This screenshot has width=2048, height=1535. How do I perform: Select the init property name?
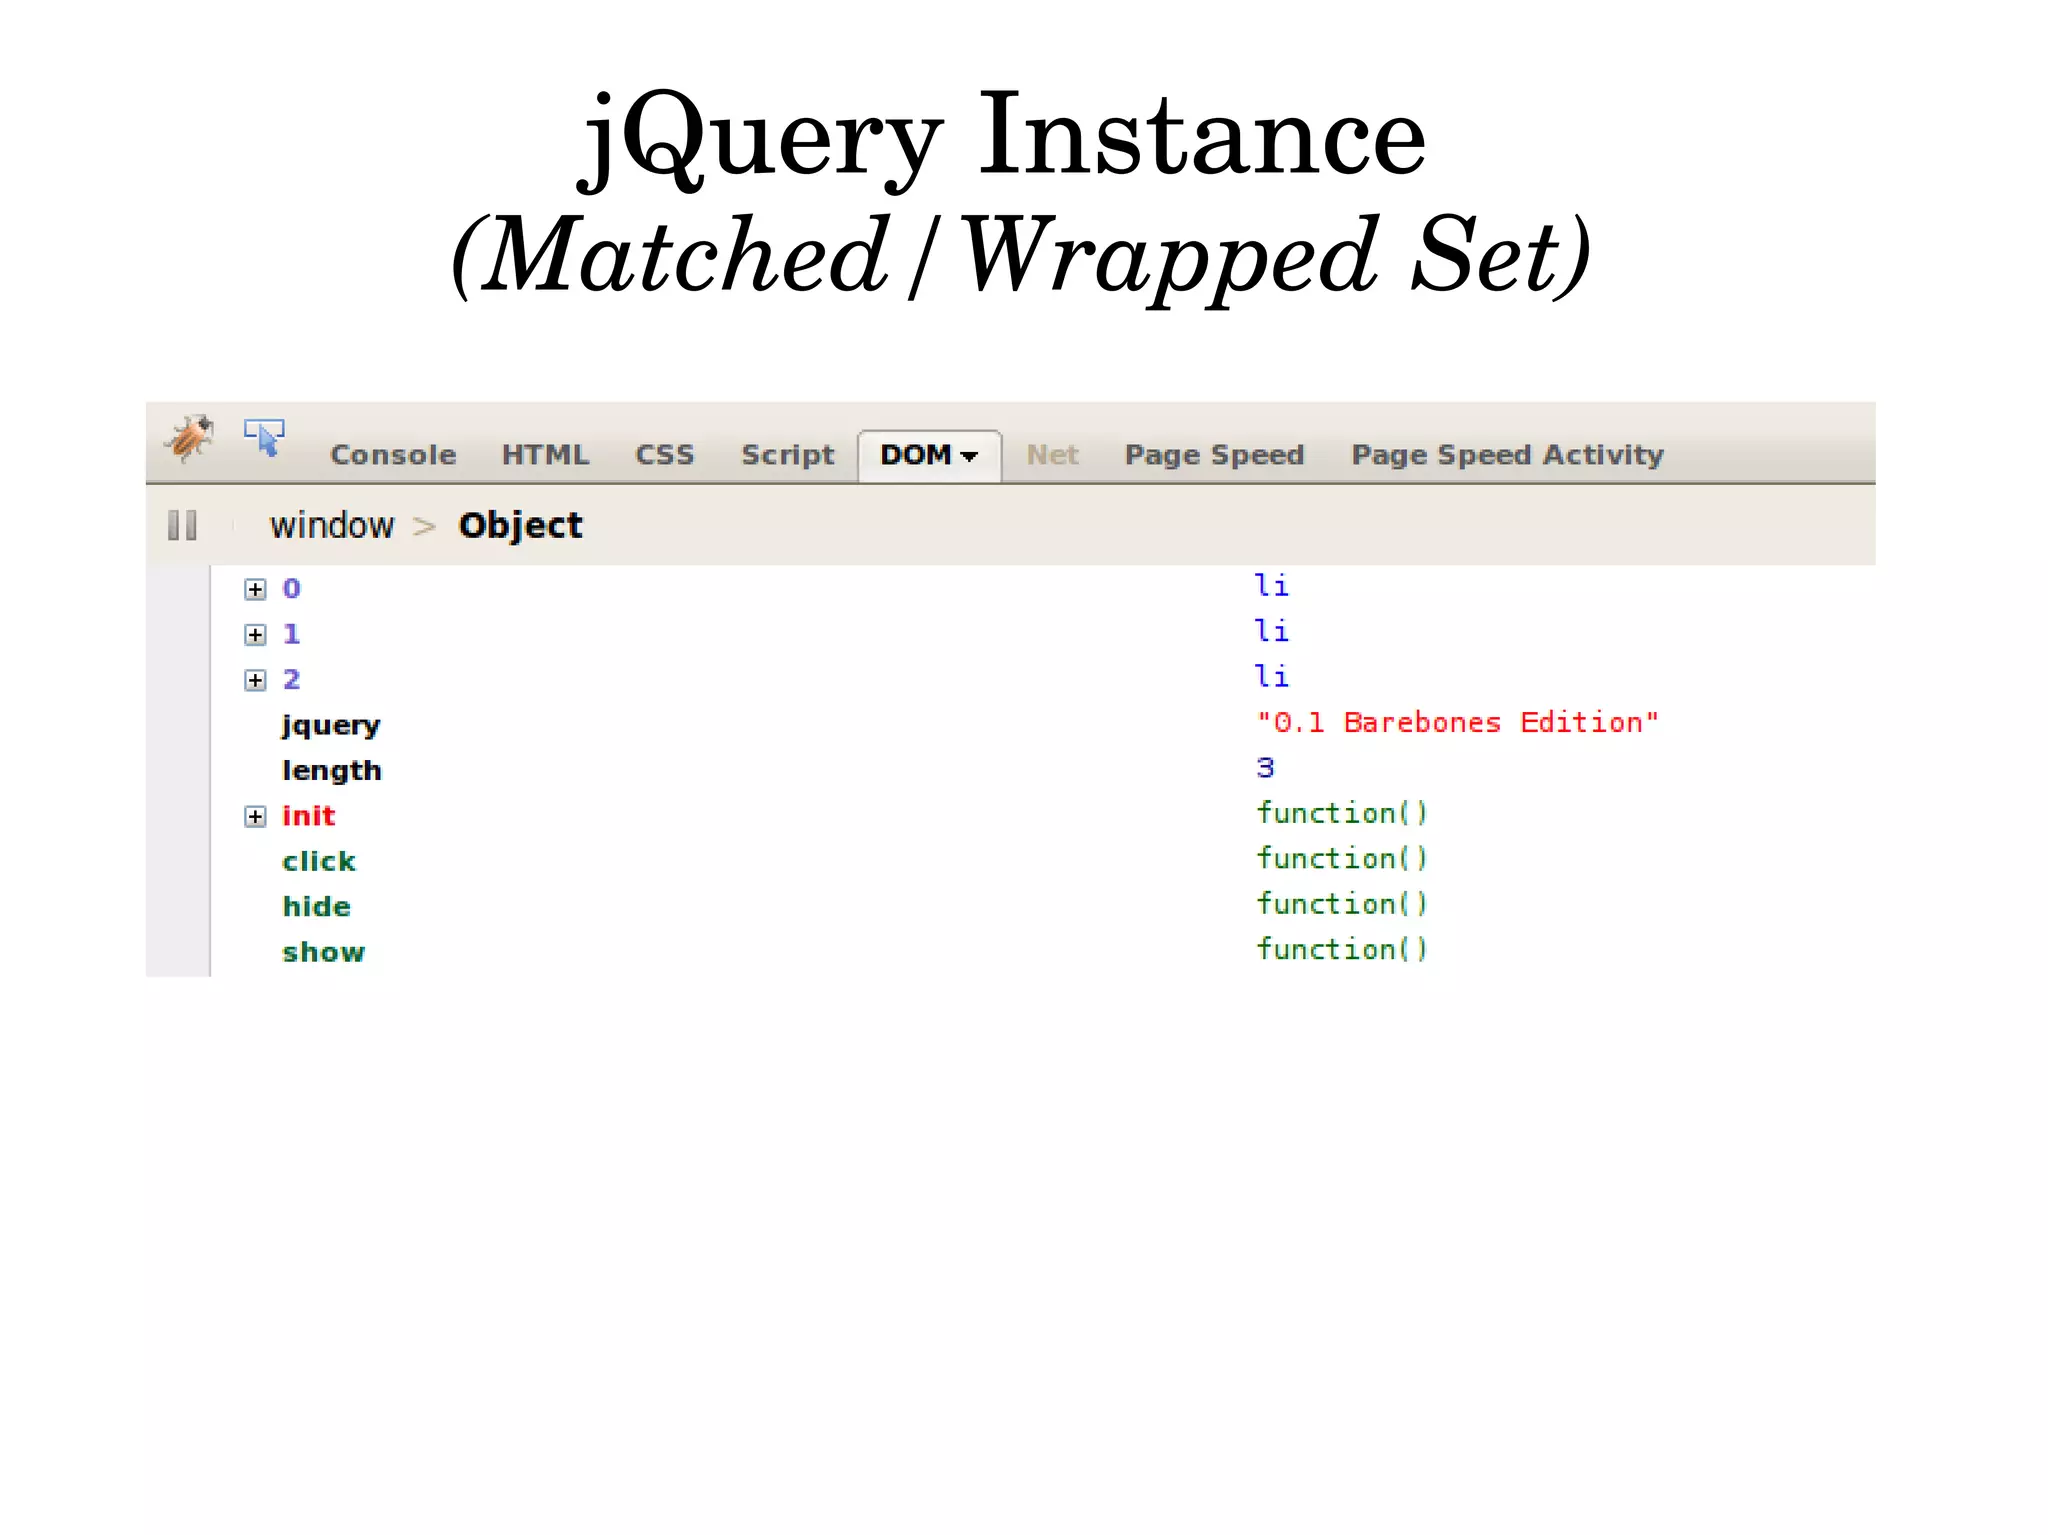pyautogui.click(x=308, y=816)
